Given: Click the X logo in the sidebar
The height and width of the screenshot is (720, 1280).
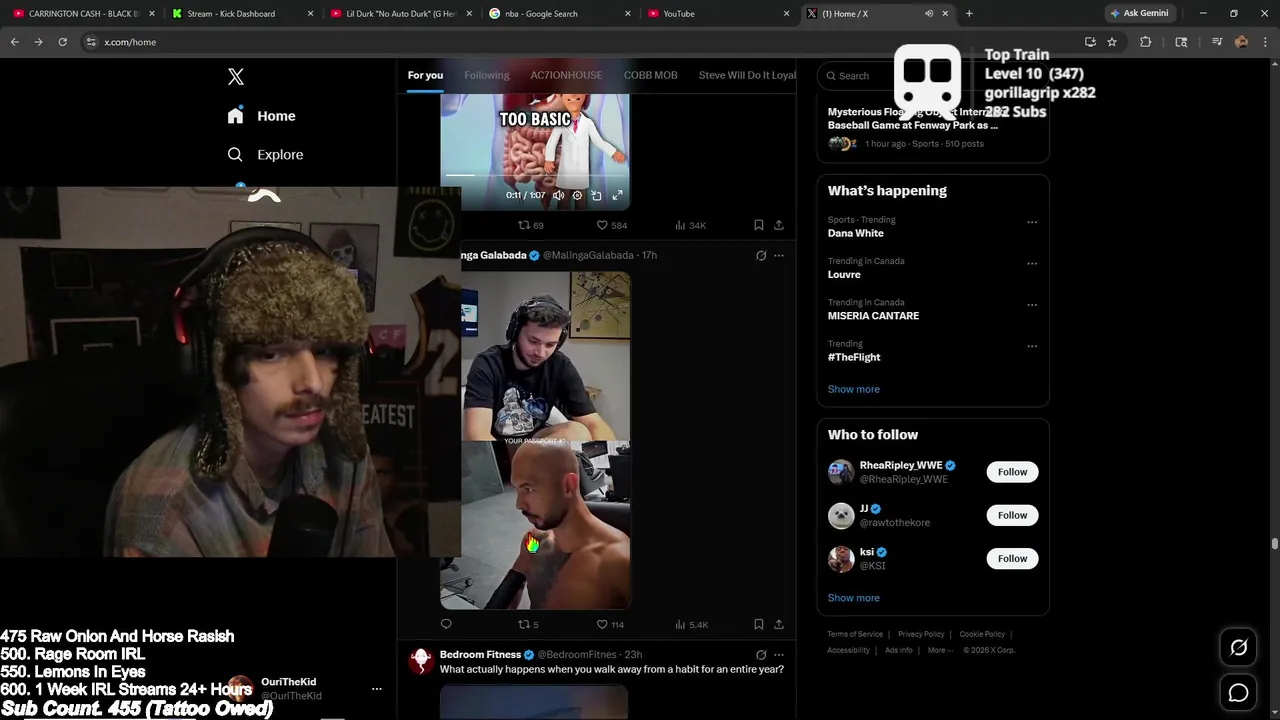Looking at the screenshot, I should tap(236, 77).
